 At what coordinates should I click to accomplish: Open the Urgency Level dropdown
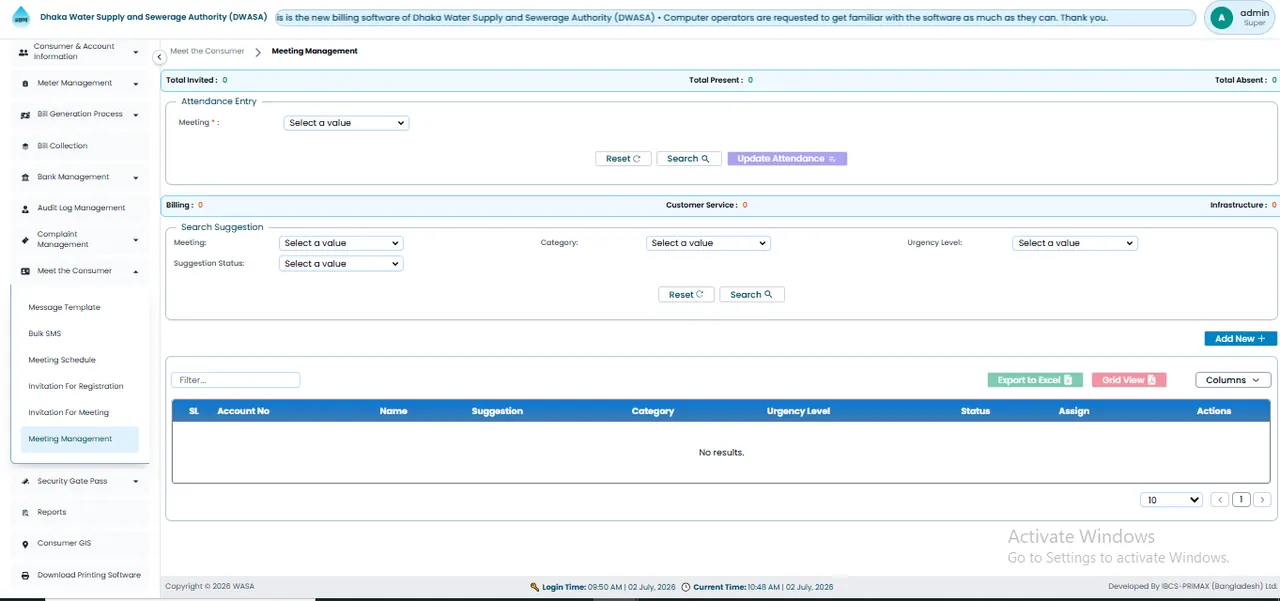click(1075, 243)
